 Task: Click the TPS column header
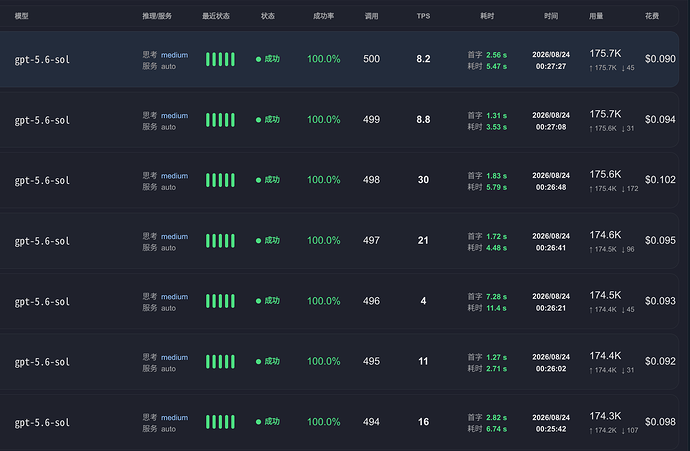(423, 16)
